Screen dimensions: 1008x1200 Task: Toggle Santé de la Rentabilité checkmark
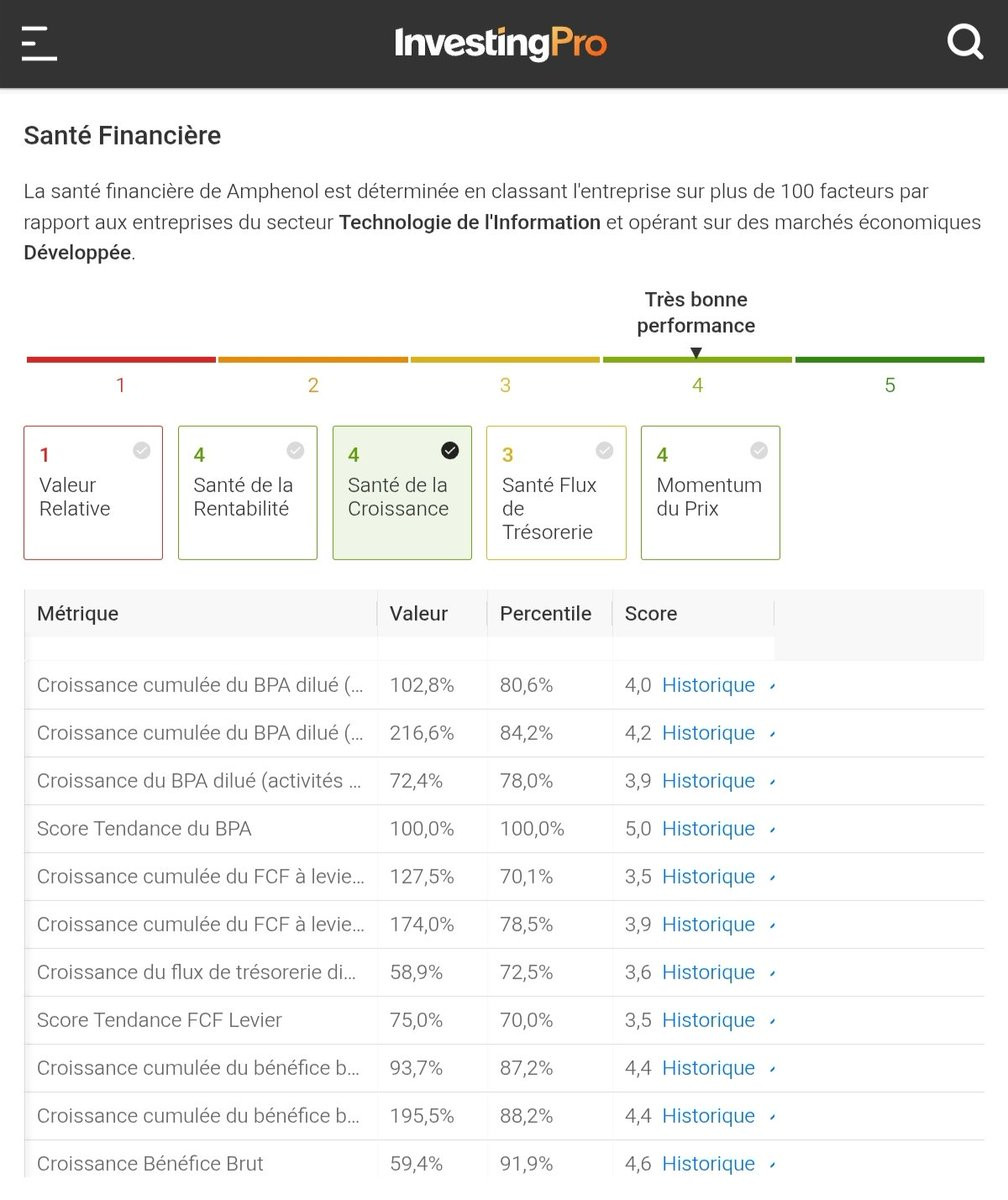coord(295,451)
